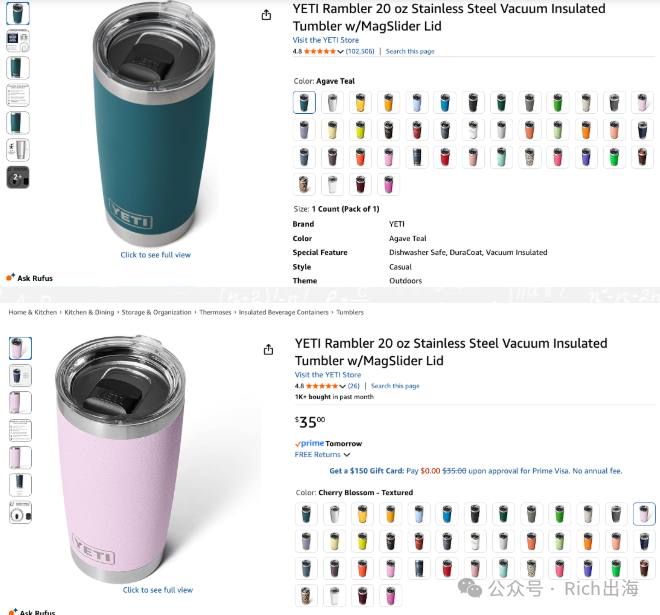Open the 102,506 ratings count link
This screenshot has width=660, height=615.
(x=360, y=51)
